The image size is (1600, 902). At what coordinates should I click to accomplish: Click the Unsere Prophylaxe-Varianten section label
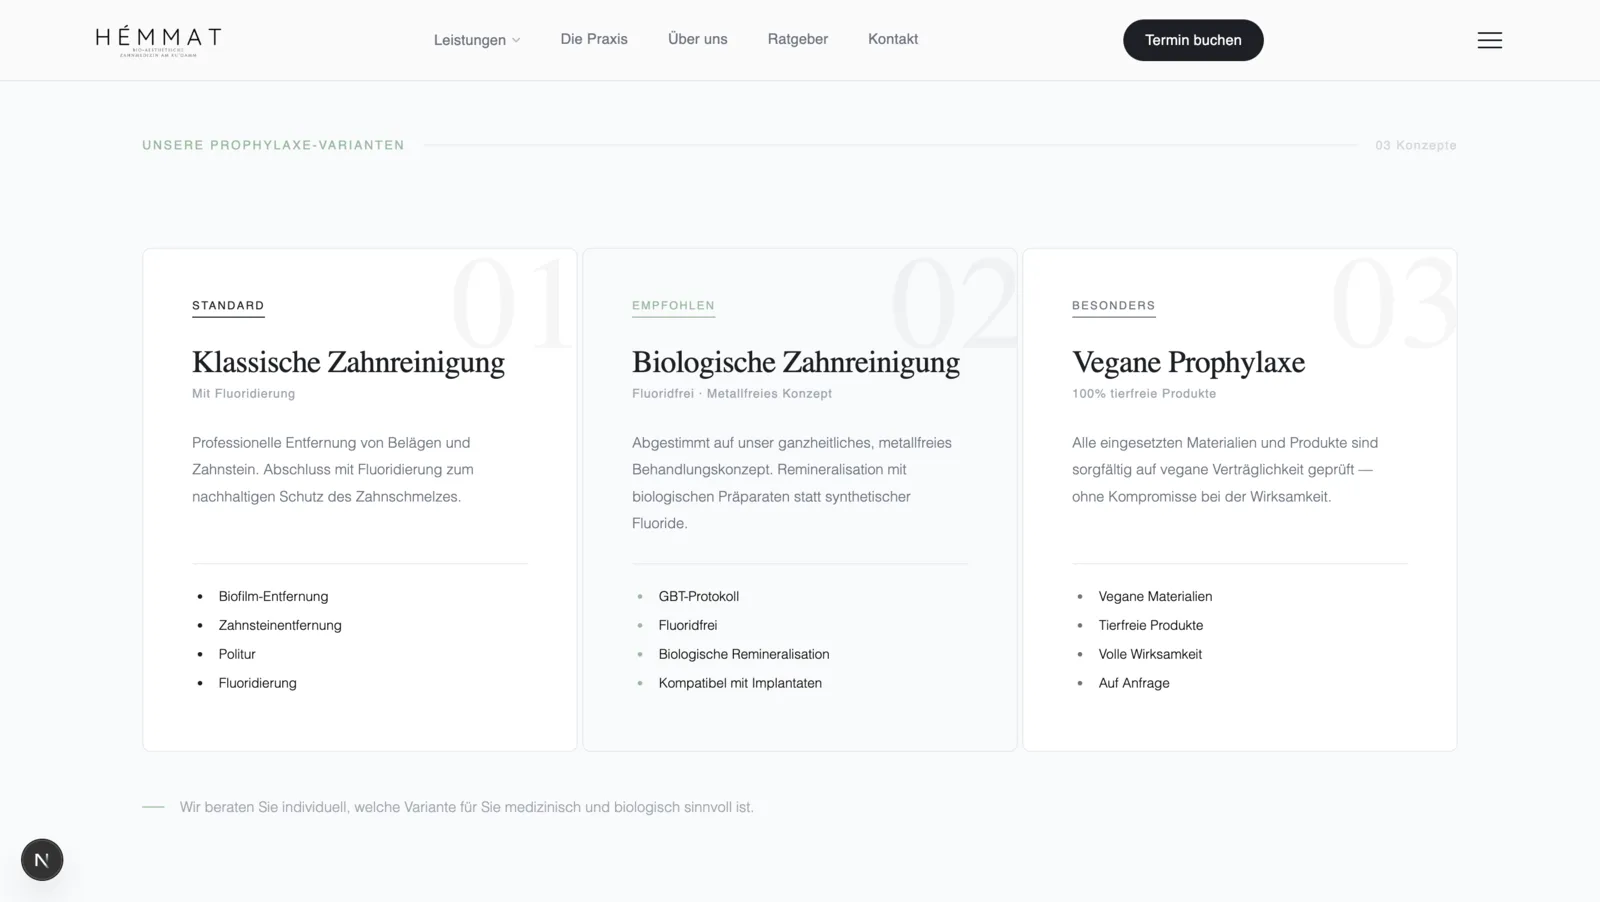coord(273,145)
